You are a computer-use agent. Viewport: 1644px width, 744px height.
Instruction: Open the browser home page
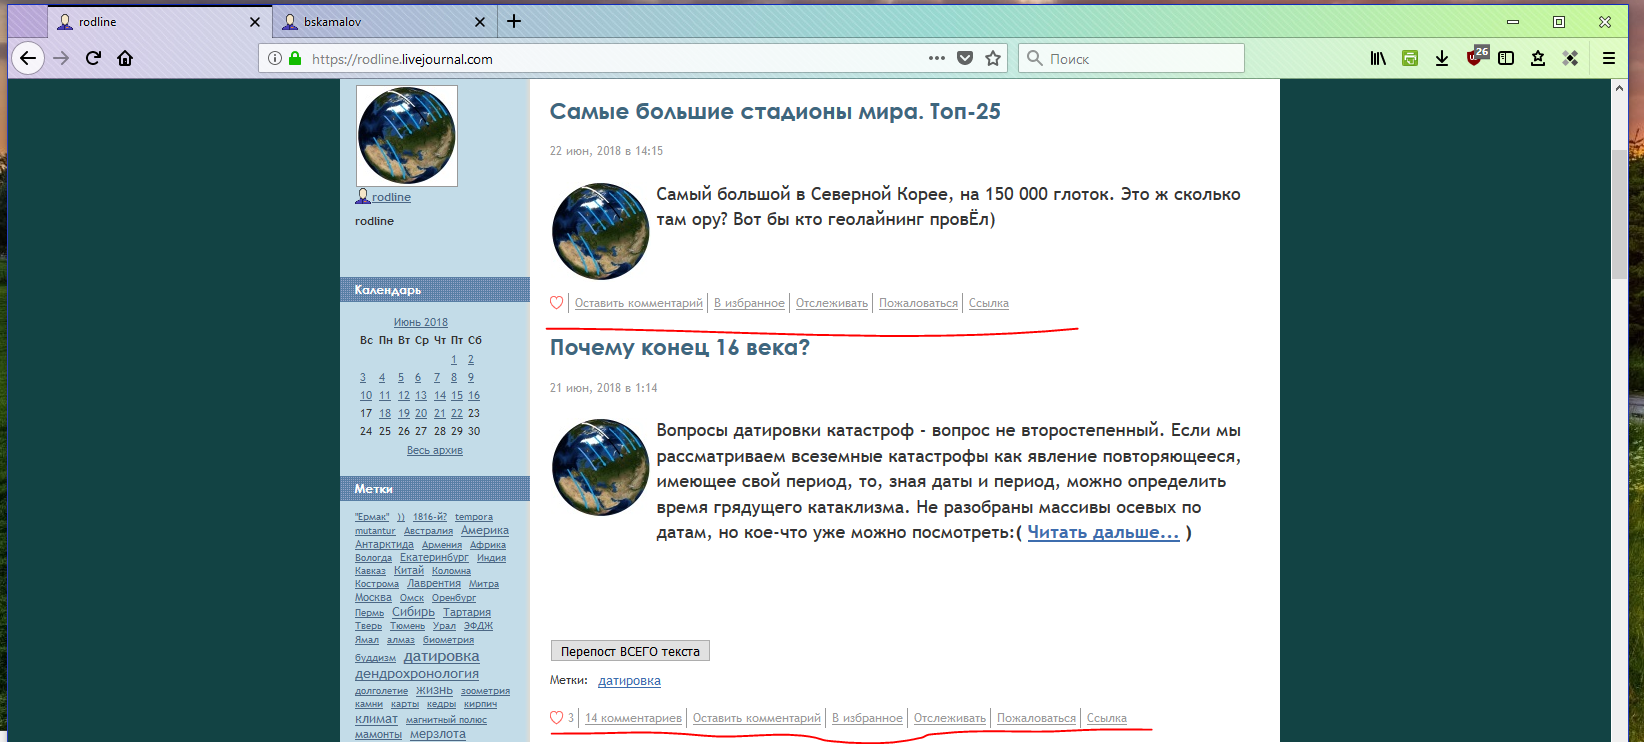coord(125,58)
